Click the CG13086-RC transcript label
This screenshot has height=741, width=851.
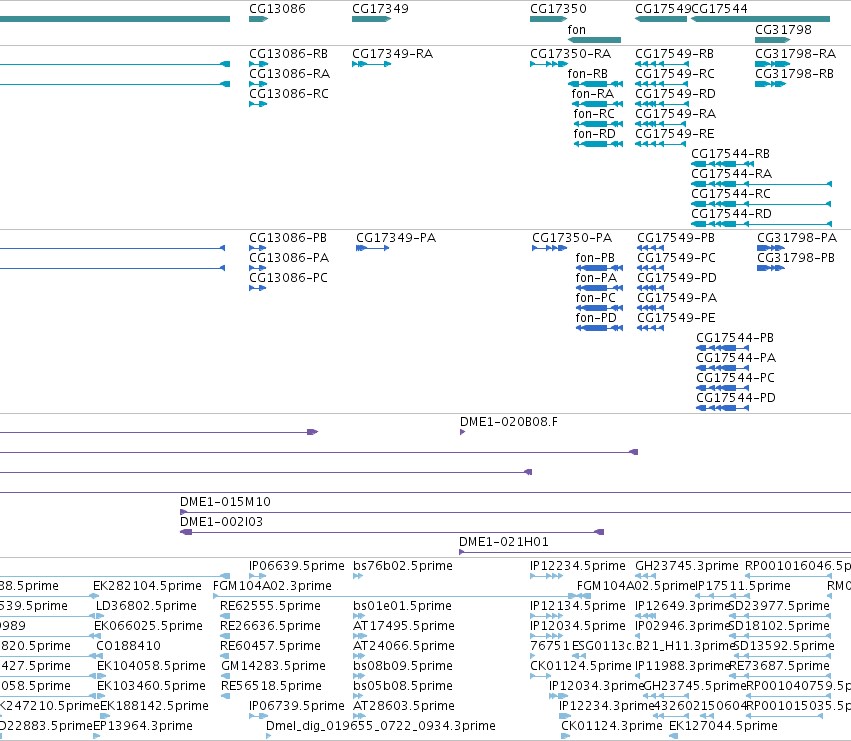[289, 94]
